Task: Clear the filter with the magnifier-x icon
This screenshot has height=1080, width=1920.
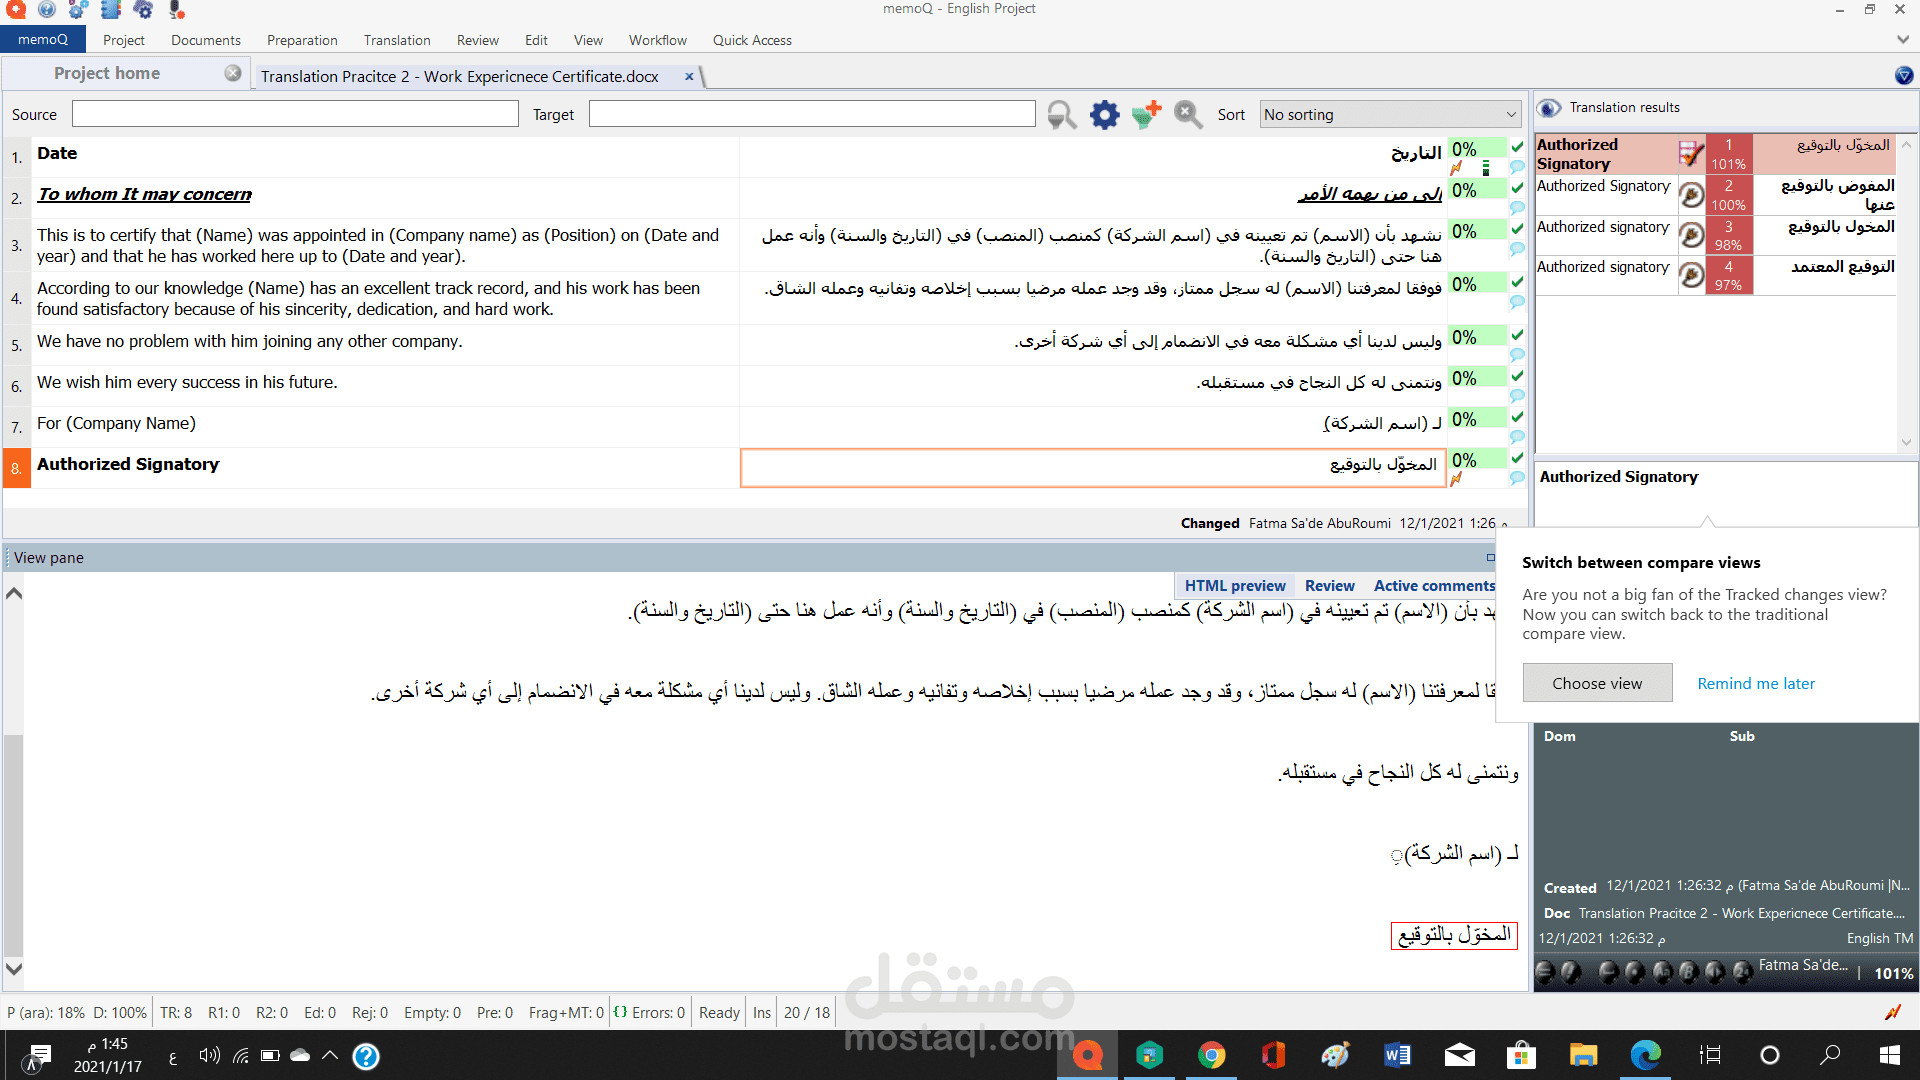Action: coord(1188,115)
